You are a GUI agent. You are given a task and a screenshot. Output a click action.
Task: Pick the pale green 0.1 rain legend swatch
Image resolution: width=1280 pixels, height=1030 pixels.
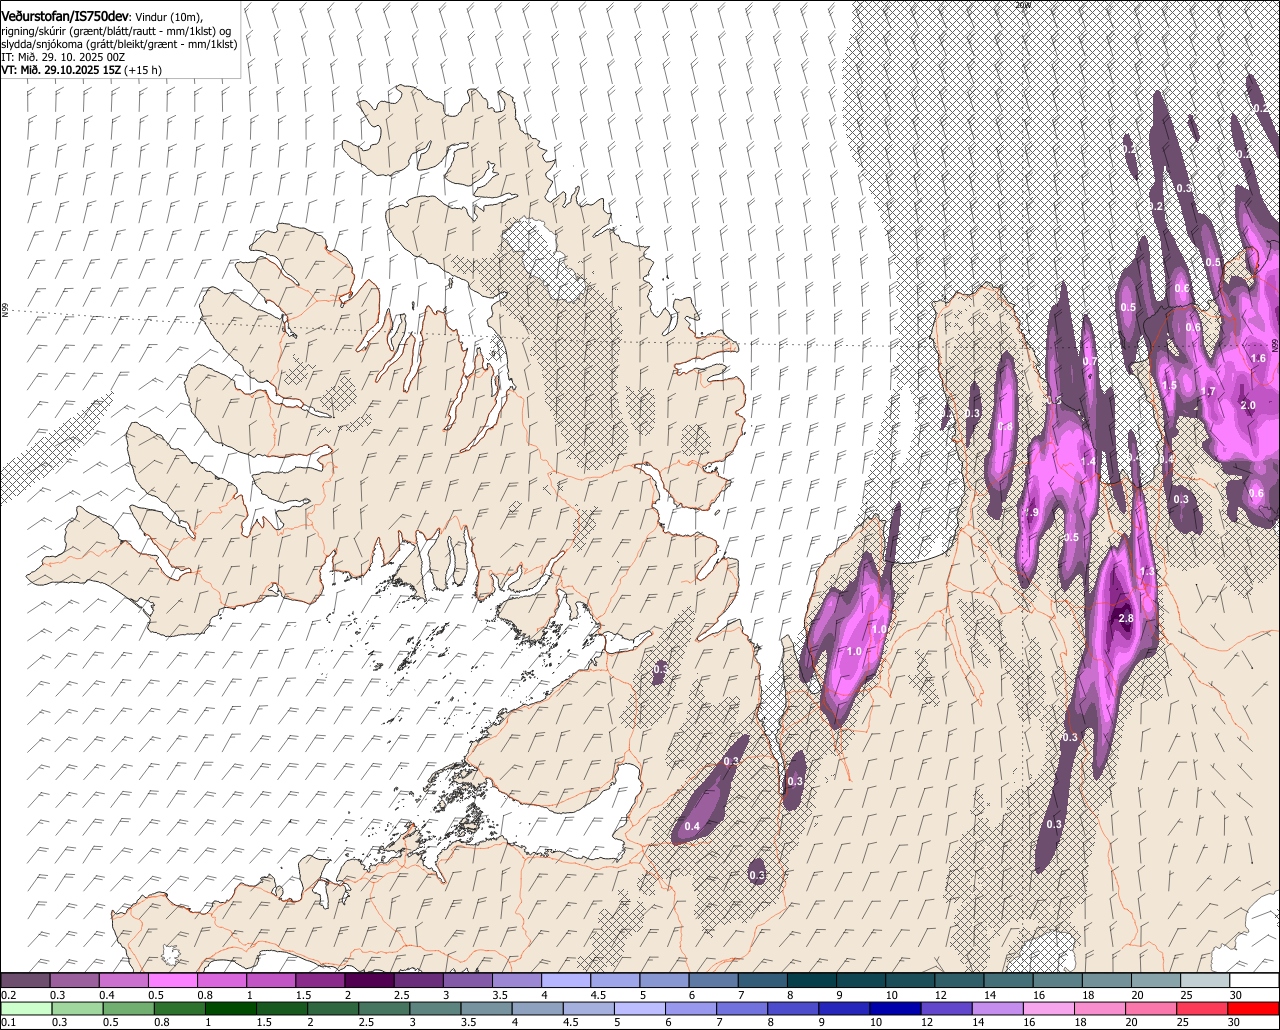[26, 1008]
